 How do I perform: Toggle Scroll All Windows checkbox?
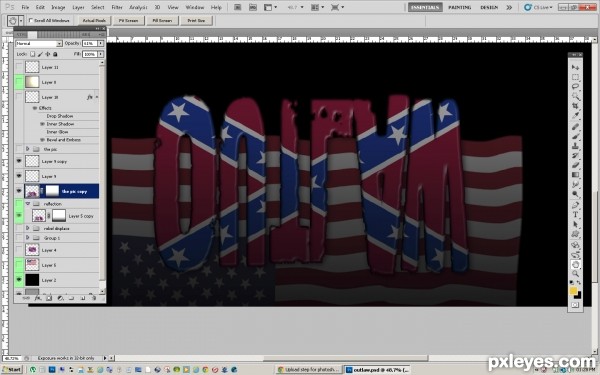[31, 20]
